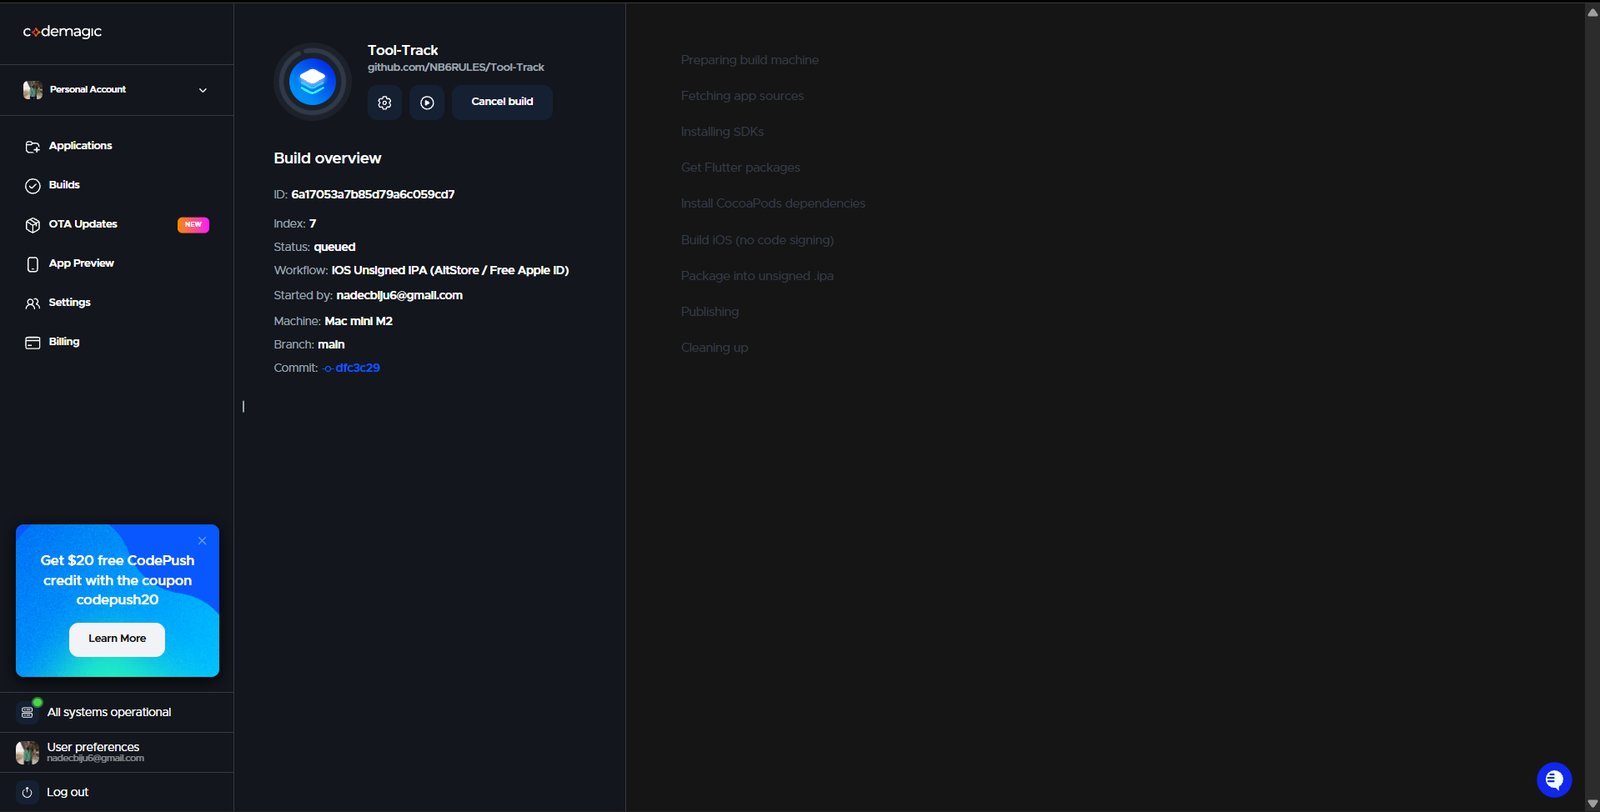The image size is (1600, 812).
Task: Click the main branch value
Action: (x=331, y=345)
